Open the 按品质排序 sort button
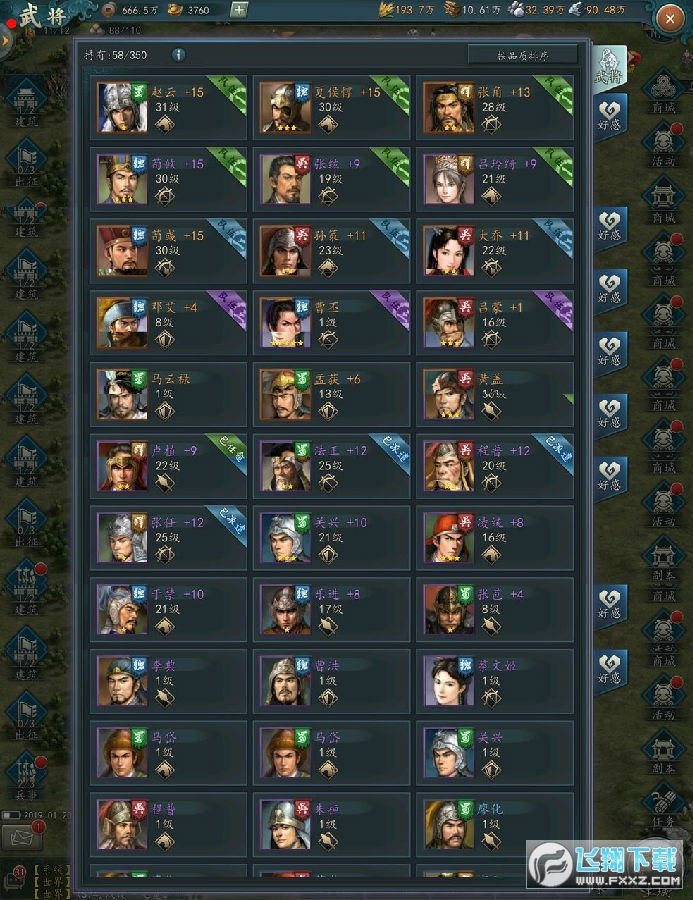This screenshot has height=900, width=693. [522, 55]
